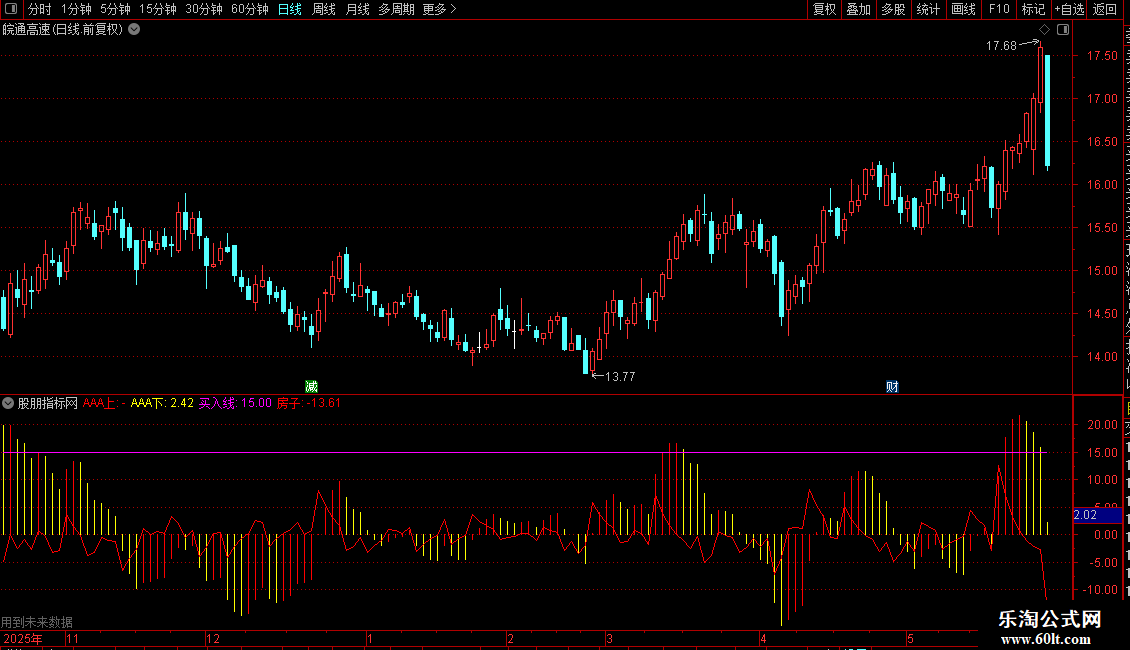
Task: Click the 标记 mark button
Action: pyautogui.click(x=1033, y=9)
